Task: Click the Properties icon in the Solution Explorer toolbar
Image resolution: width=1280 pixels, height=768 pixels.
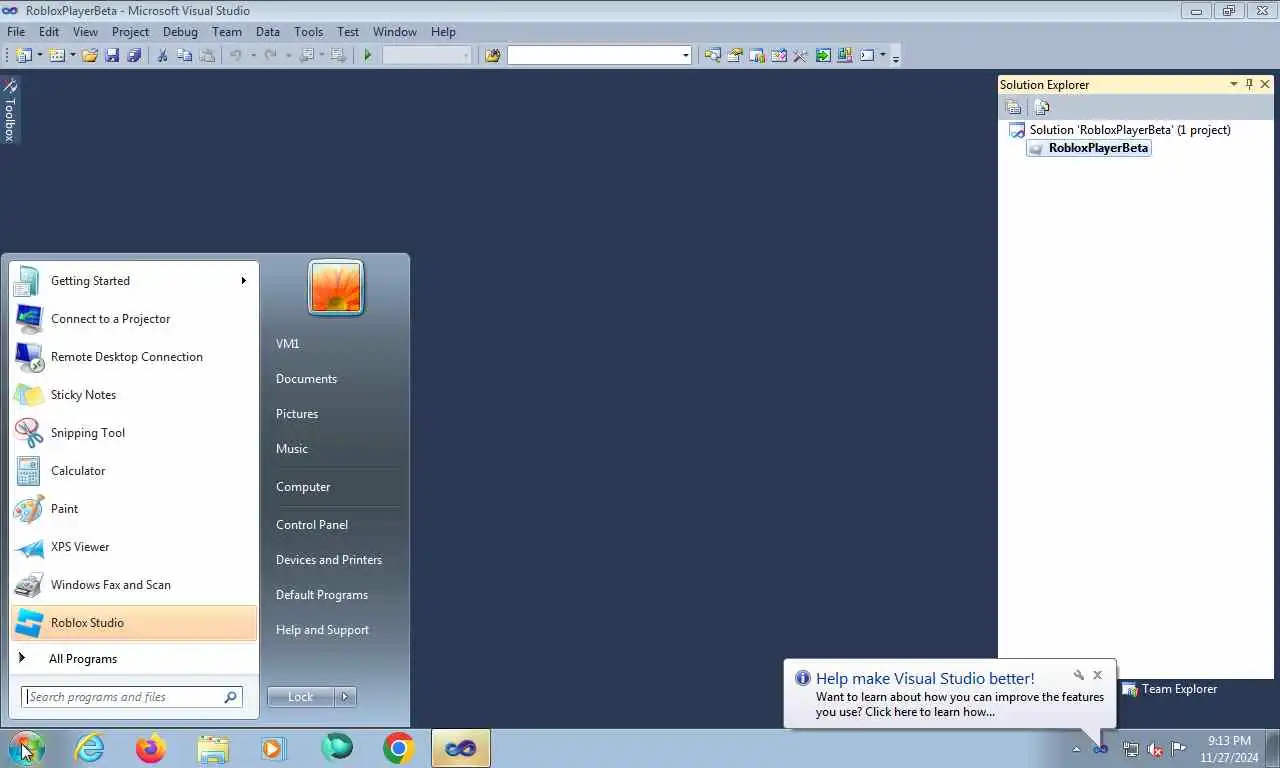Action: 1013,108
